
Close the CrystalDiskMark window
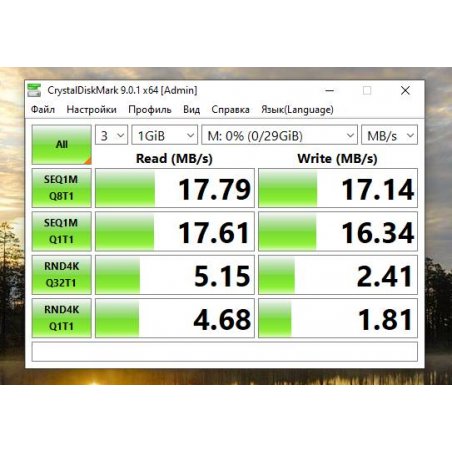(x=405, y=90)
